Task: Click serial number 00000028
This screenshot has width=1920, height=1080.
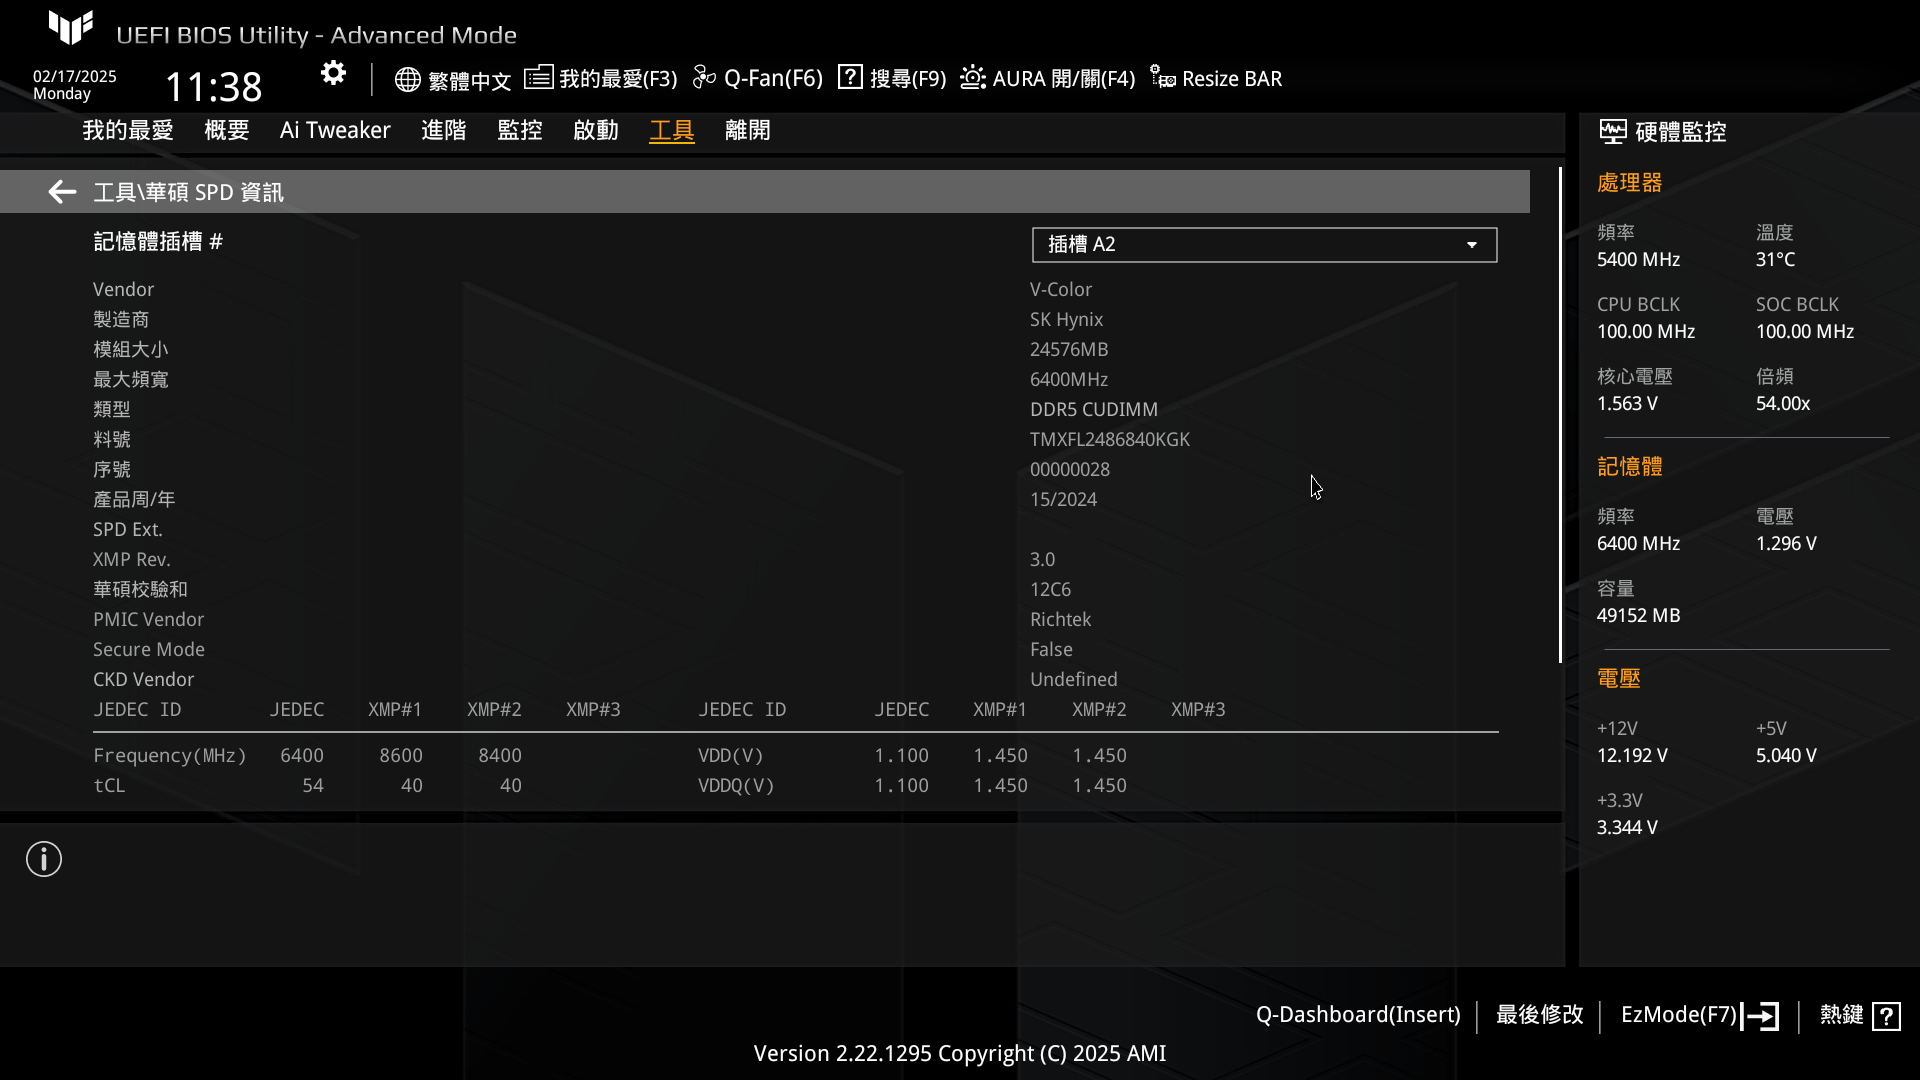Action: 1070,470
